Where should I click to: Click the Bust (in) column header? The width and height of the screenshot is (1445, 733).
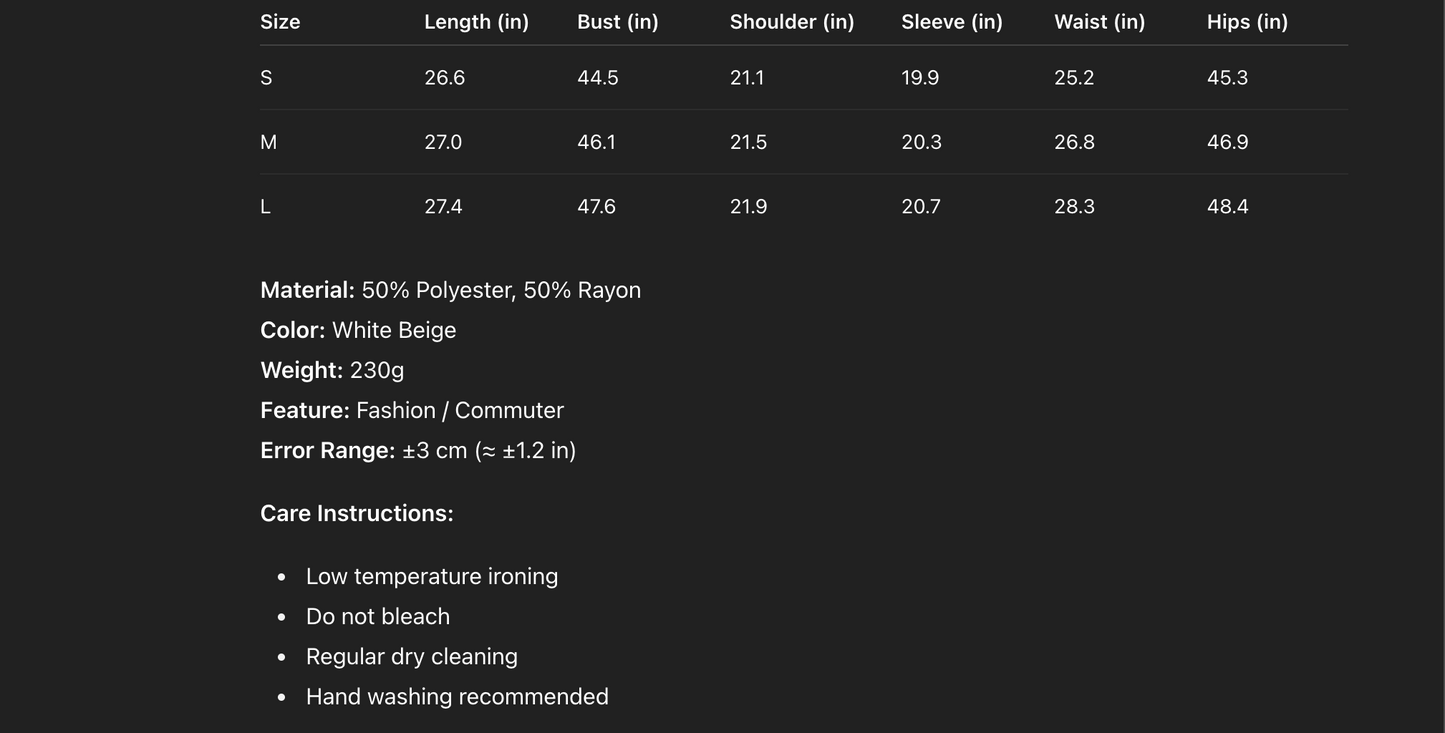617,22
